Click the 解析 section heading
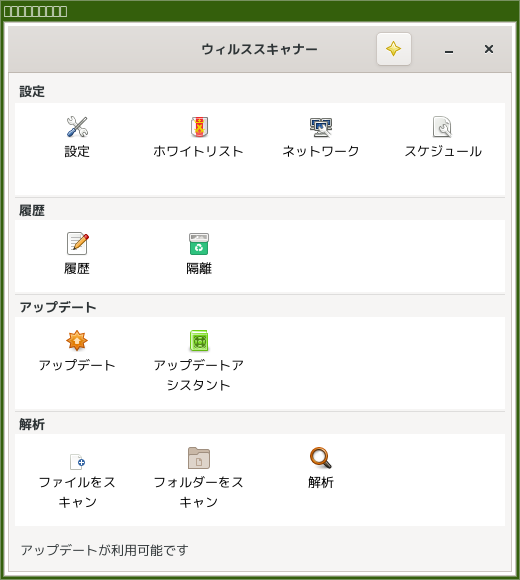520x580 pixels. pyautogui.click(x=32, y=424)
